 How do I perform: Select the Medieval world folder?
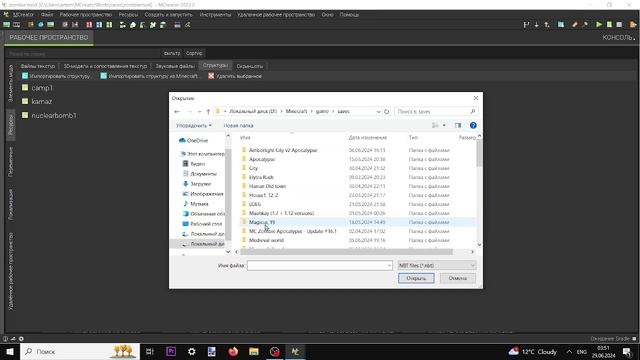266,240
